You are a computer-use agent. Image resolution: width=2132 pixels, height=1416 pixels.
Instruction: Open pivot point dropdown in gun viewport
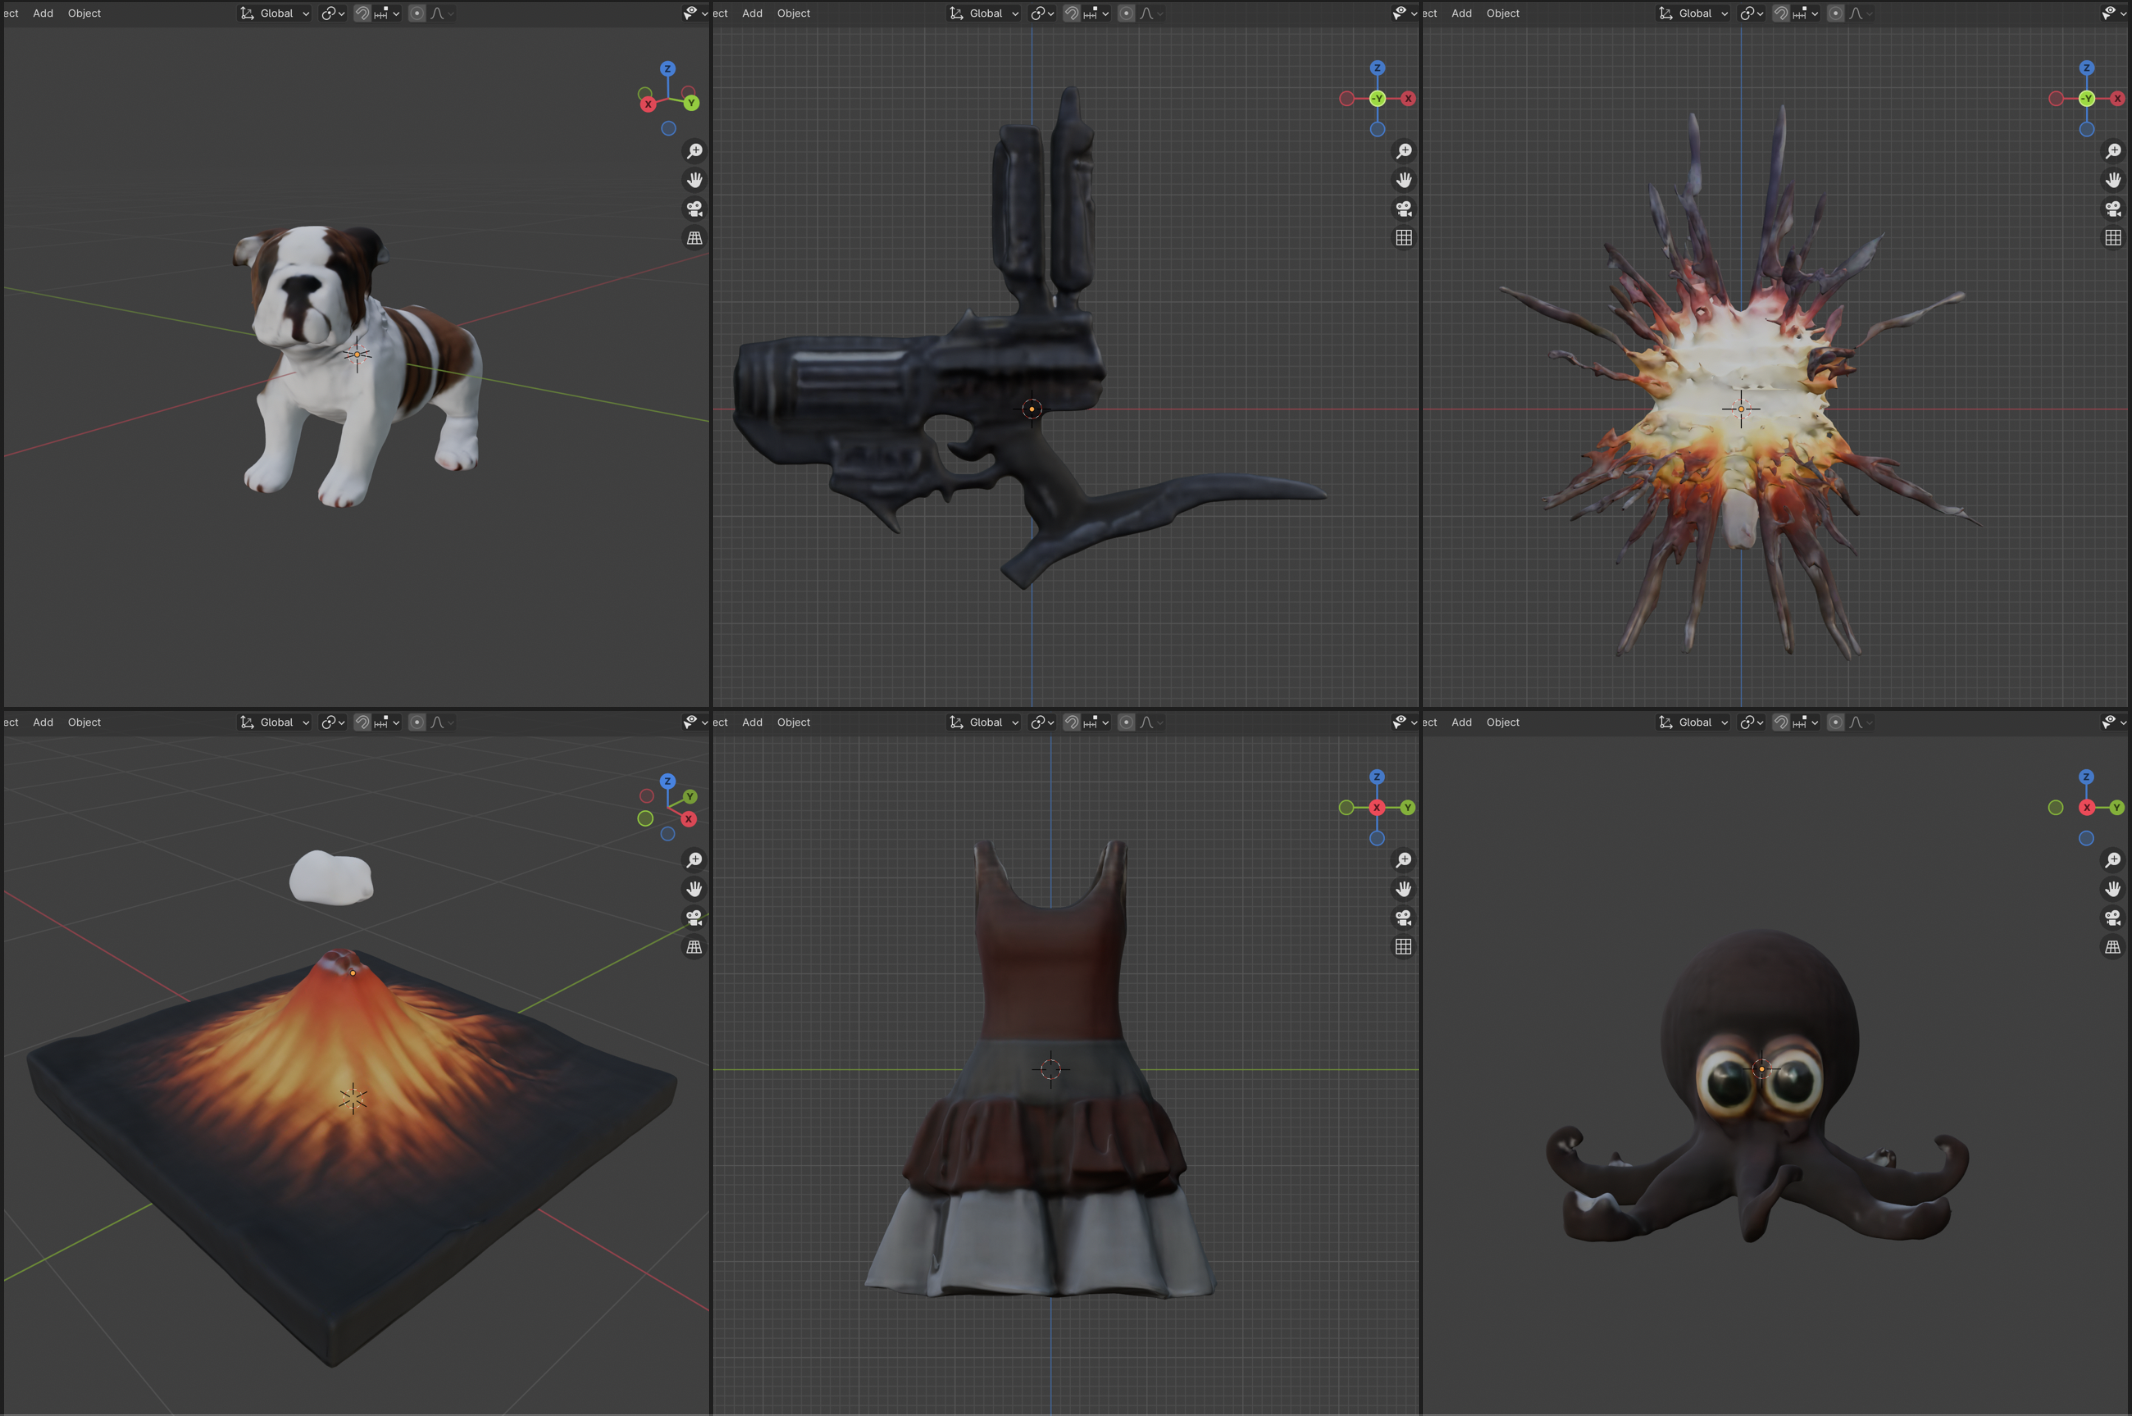(1044, 13)
